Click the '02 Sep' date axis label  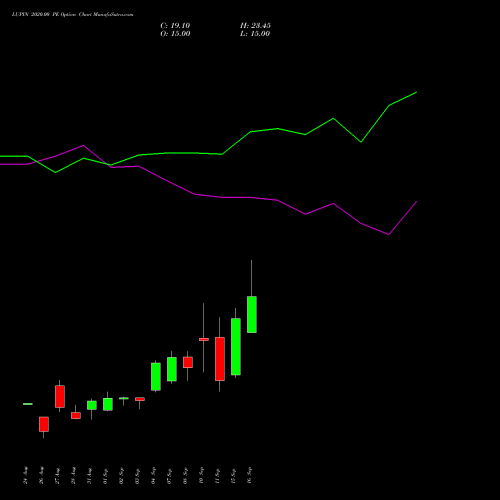(x=122, y=475)
